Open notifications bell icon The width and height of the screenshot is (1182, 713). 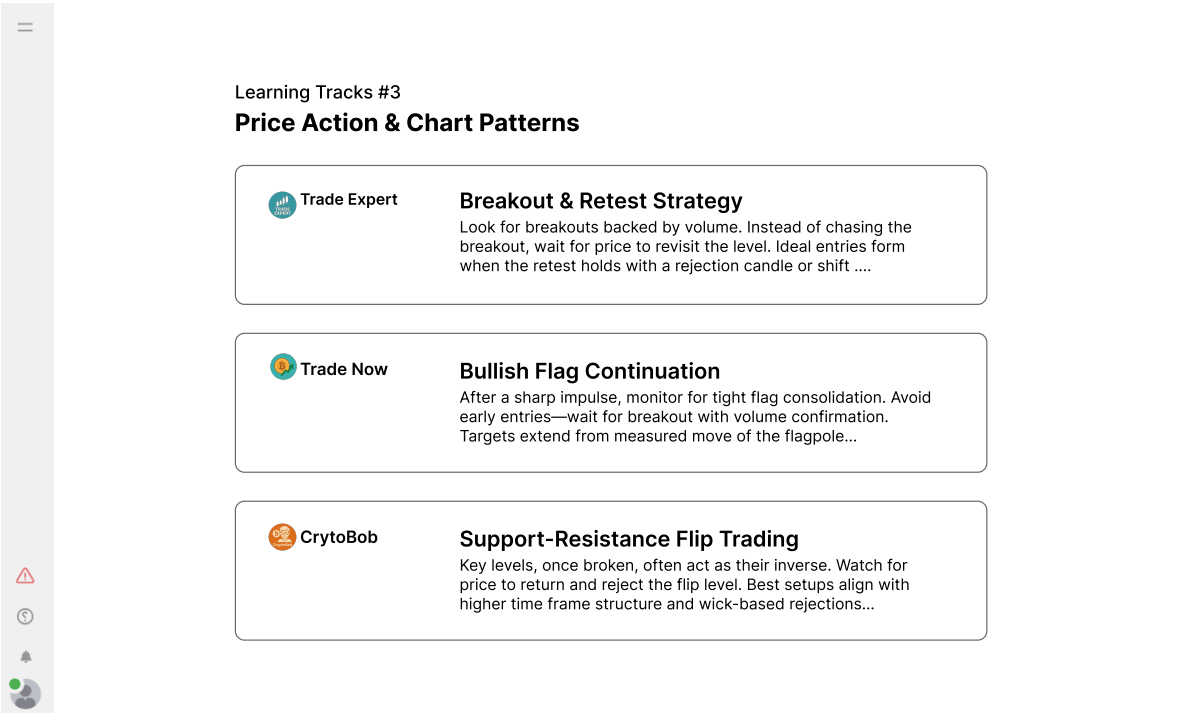tap(26, 656)
